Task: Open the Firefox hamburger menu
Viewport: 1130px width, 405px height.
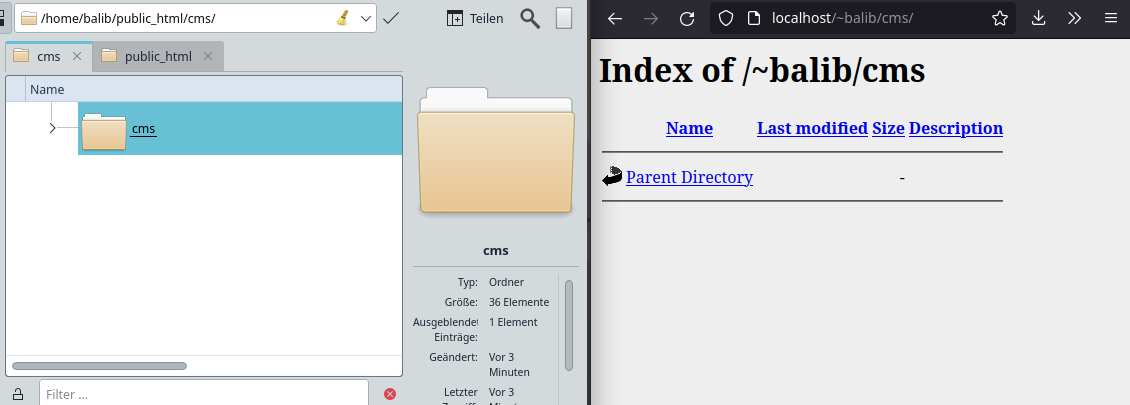Action: point(1110,18)
